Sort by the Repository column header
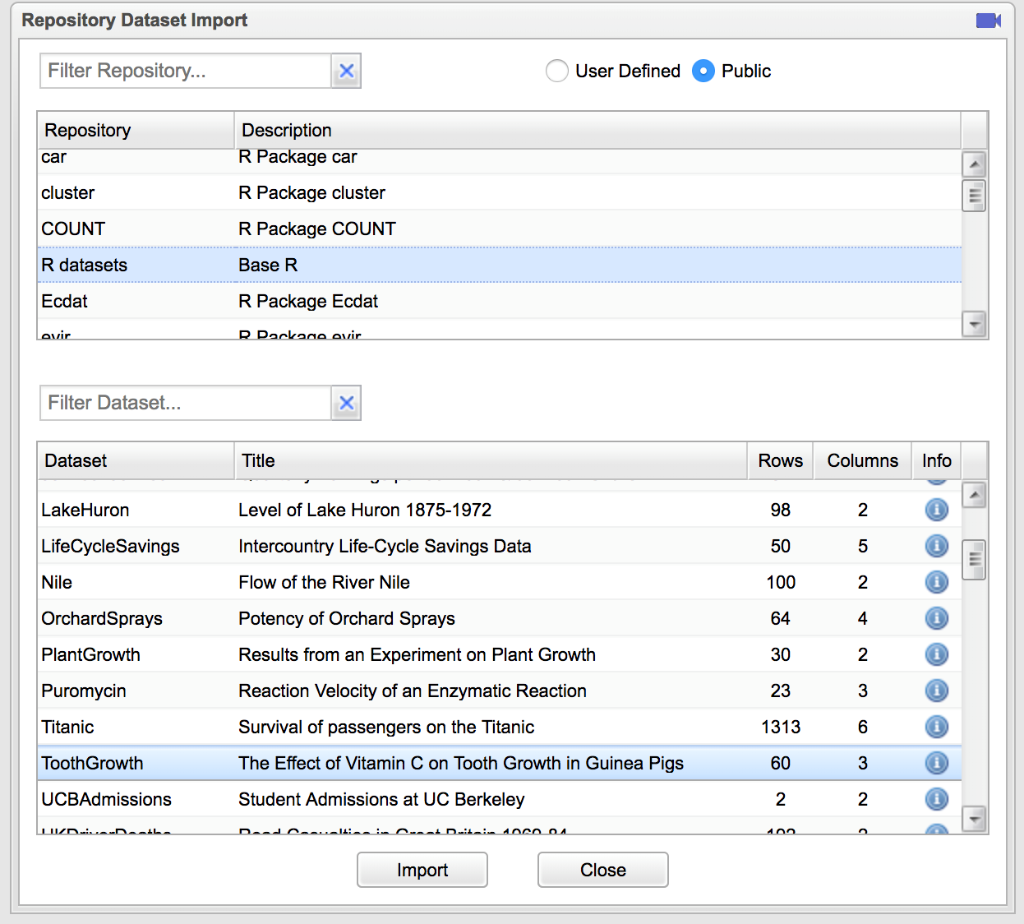Screen dimensions: 1024x924 (136, 130)
